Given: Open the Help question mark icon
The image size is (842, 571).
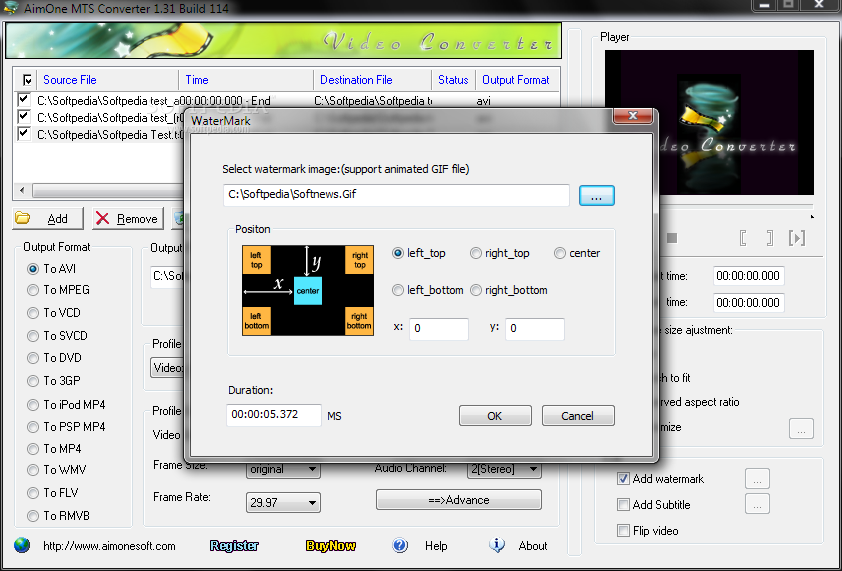Looking at the screenshot, I should (x=400, y=545).
